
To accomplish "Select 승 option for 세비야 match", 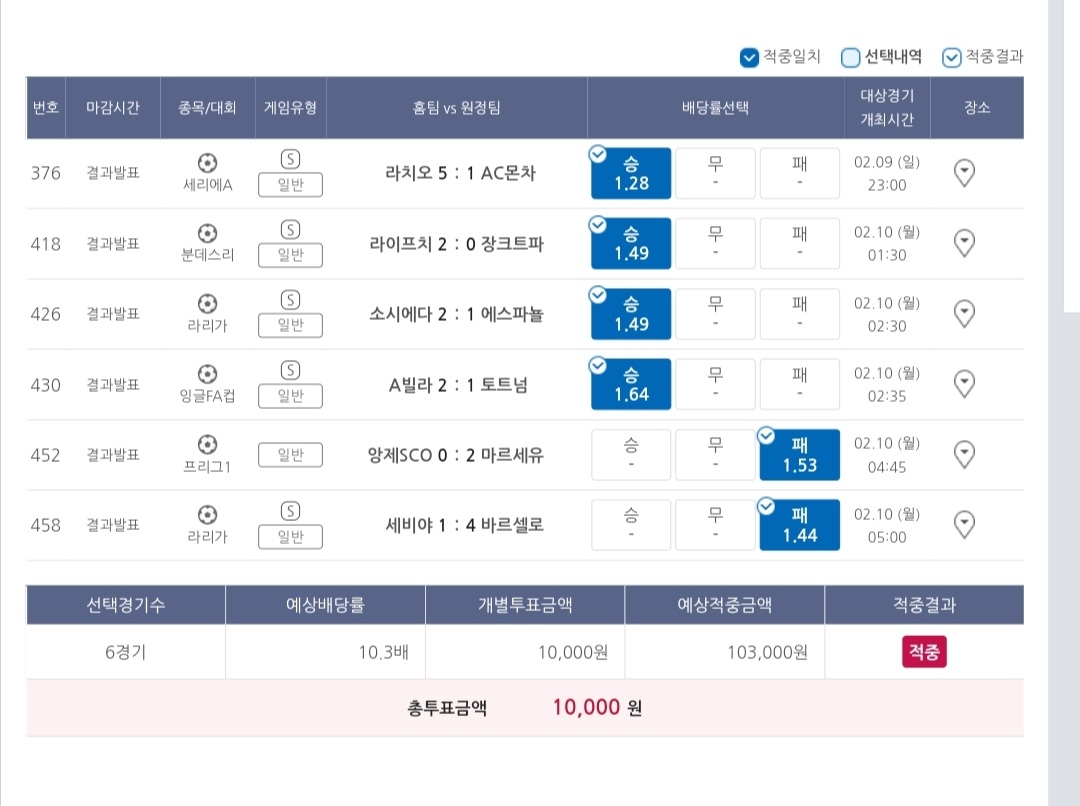I will click(631, 525).
